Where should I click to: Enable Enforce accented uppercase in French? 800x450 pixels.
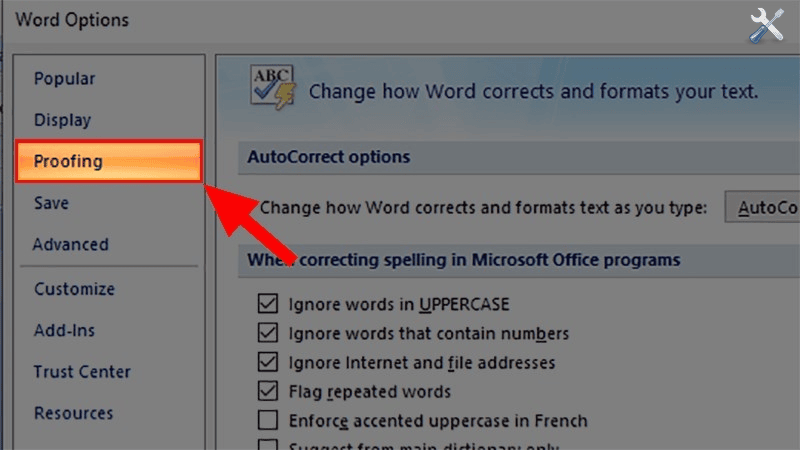(268, 420)
